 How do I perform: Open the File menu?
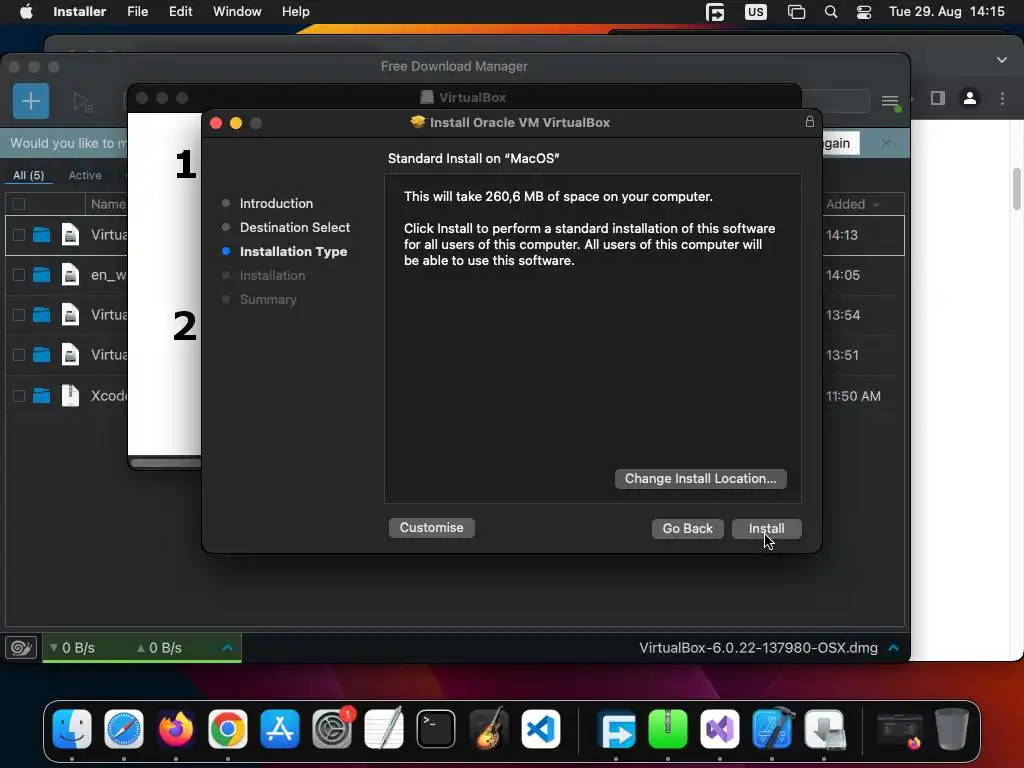137,12
